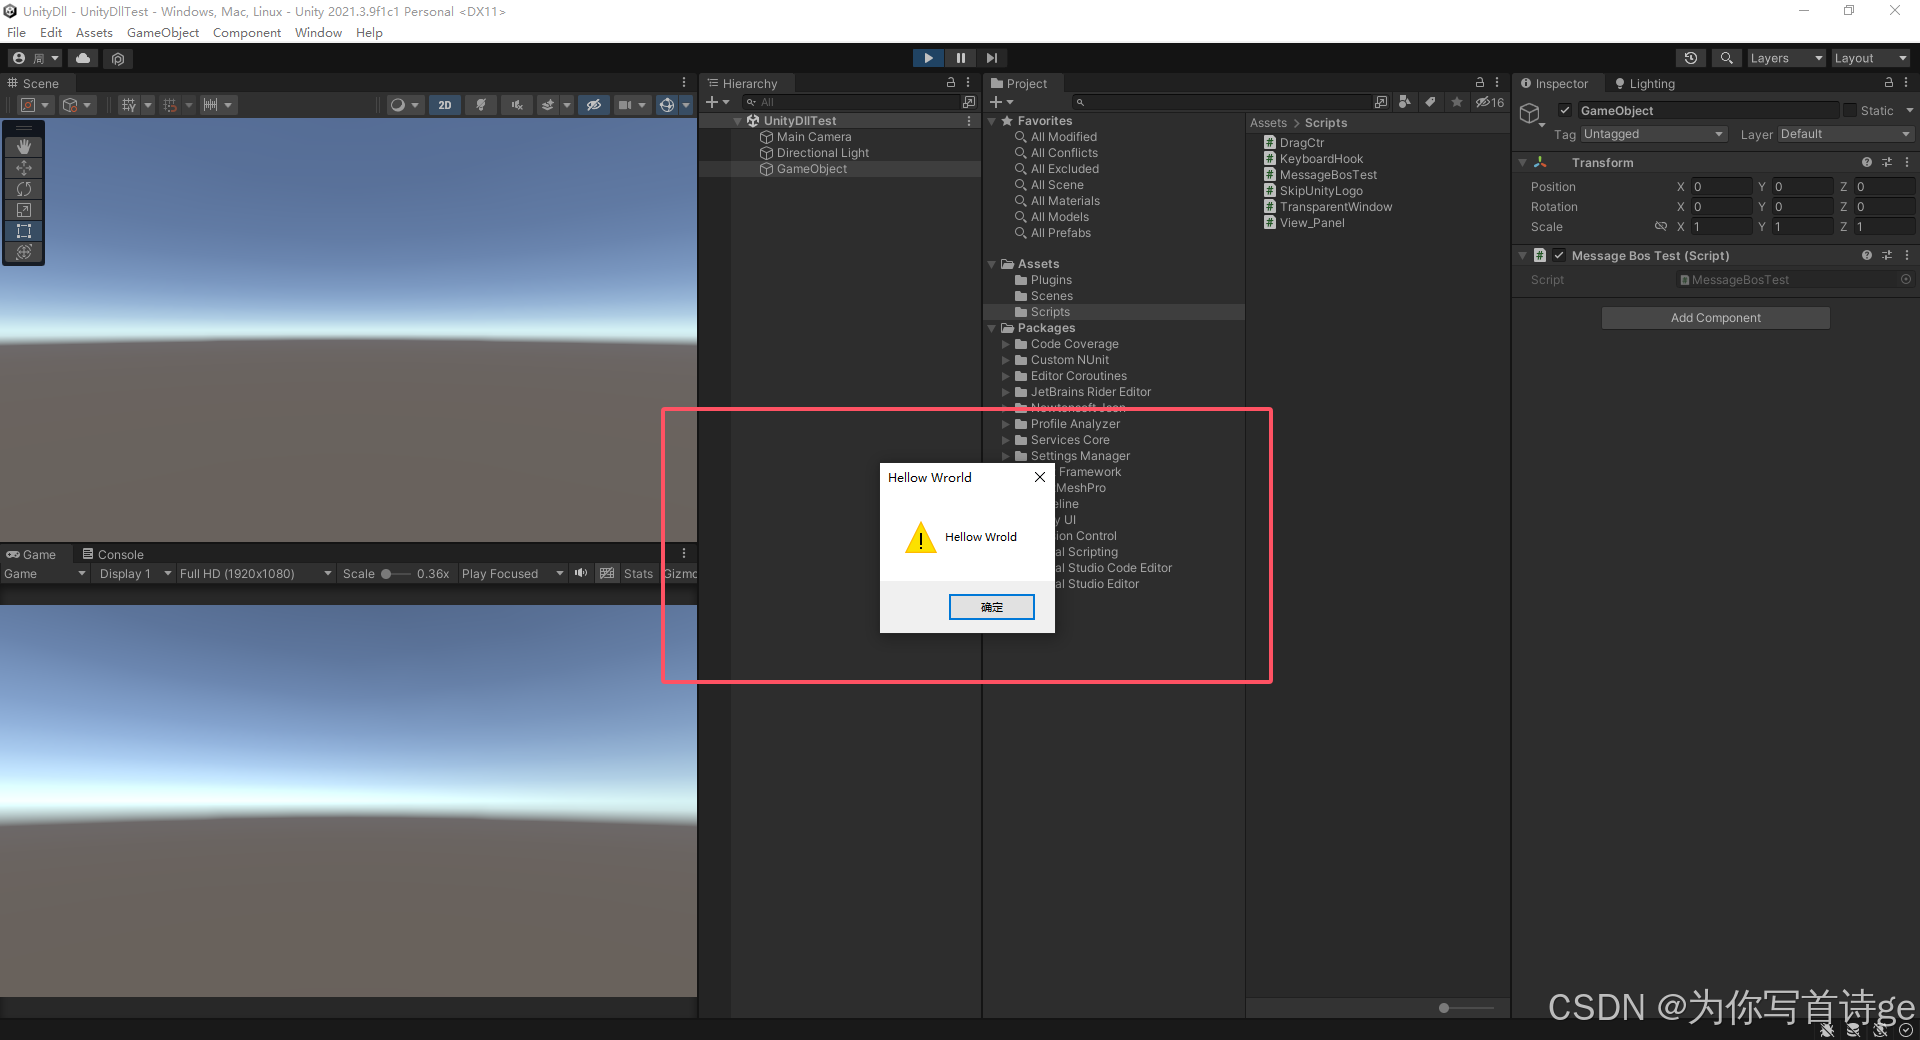Open the Component menu
This screenshot has width=1920, height=1040.
(x=247, y=32)
